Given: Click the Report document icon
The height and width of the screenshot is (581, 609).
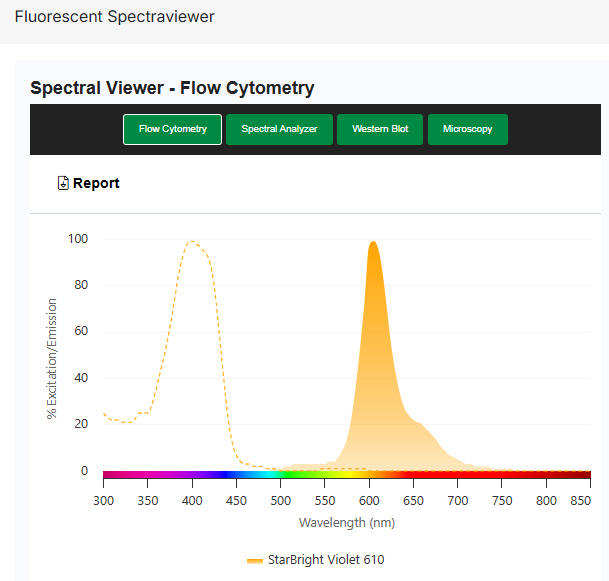Looking at the screenshot, I should point(63,183).
